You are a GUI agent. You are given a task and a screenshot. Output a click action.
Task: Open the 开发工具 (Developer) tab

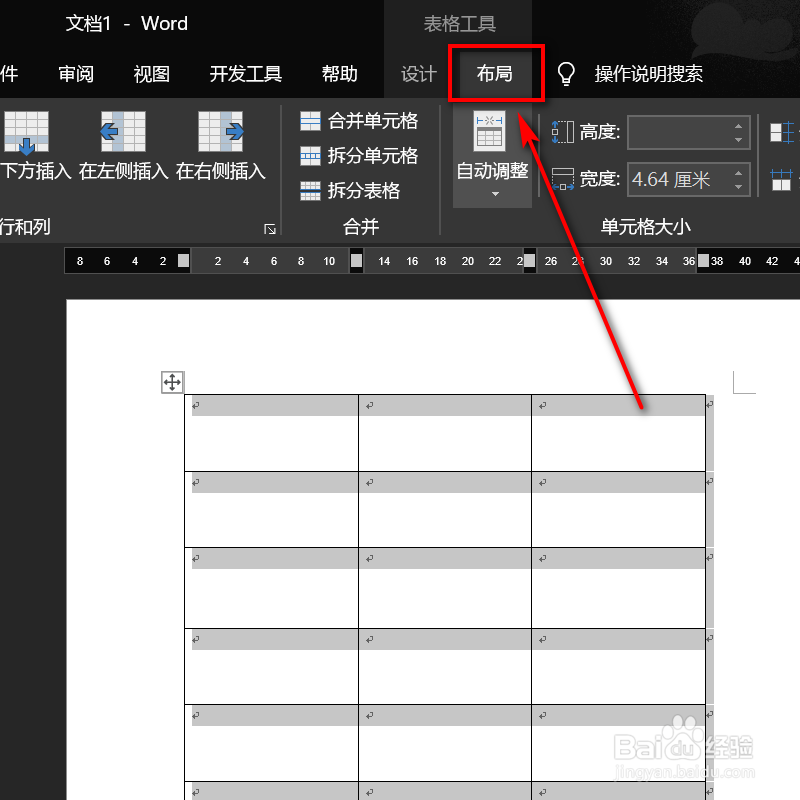coord(245,74)
